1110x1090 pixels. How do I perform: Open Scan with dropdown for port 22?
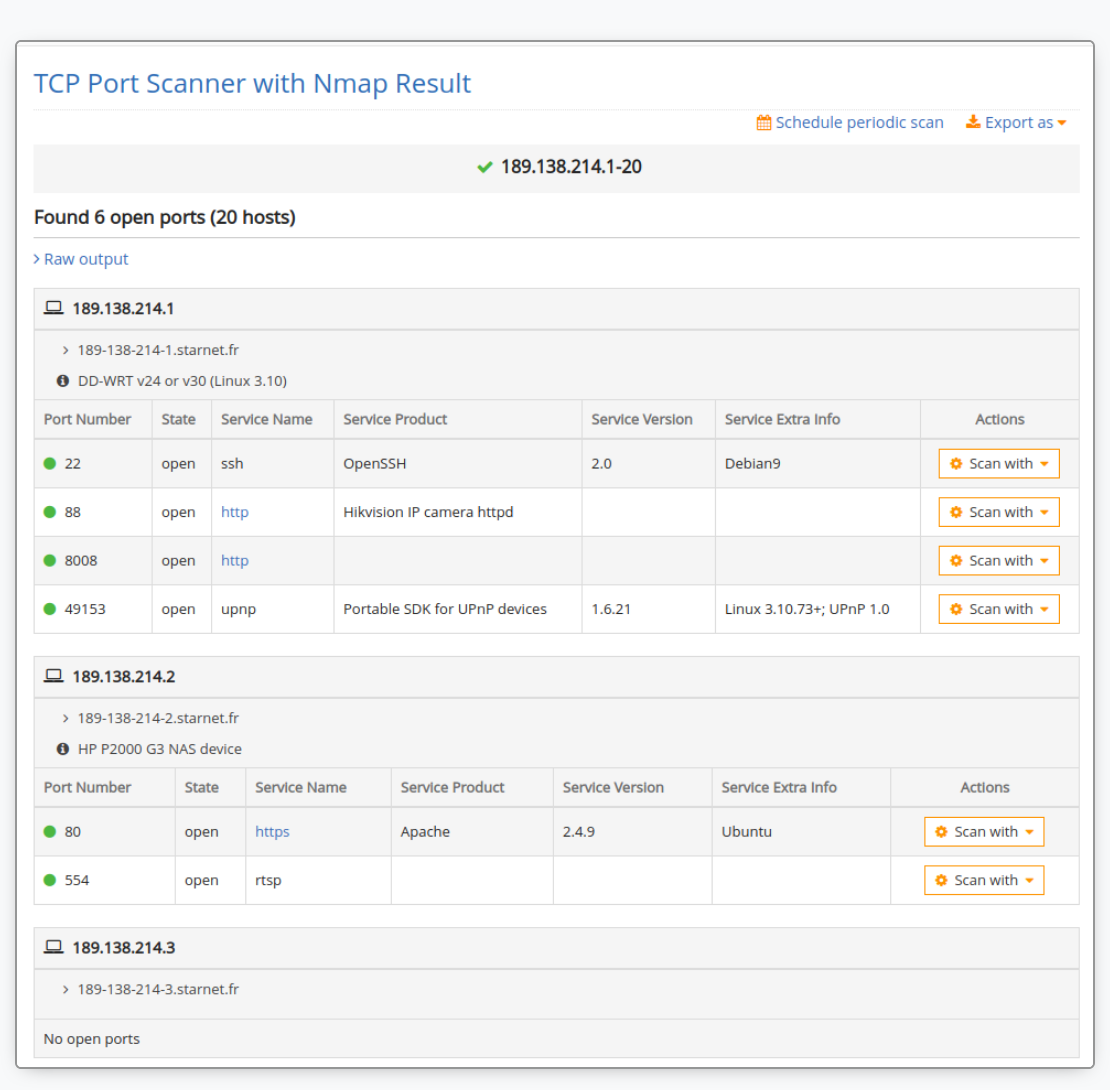pos(998,464)
